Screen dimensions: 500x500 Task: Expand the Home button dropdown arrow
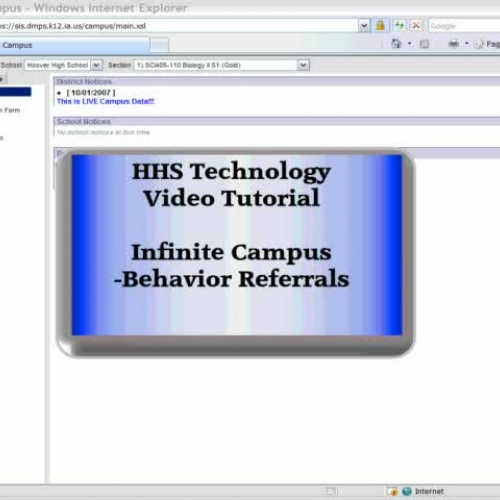pos(410,44)
